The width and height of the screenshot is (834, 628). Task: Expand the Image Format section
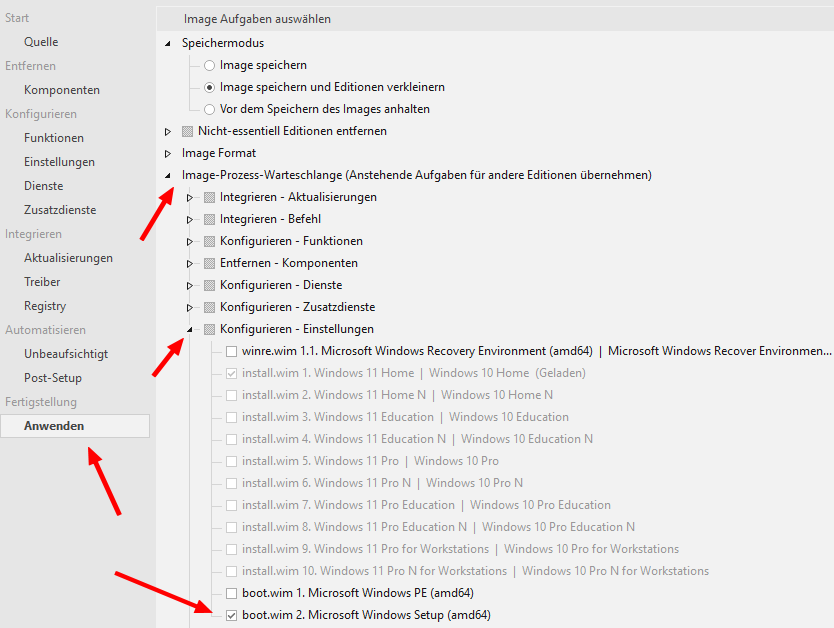click(x=168, y=154)
